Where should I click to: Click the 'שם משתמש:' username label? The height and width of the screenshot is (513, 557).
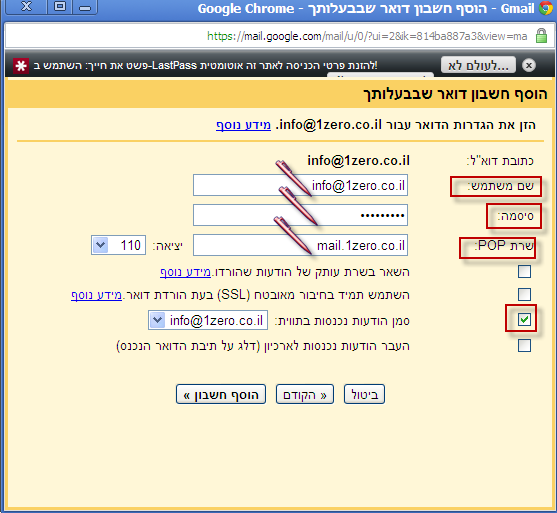(500, 186)
